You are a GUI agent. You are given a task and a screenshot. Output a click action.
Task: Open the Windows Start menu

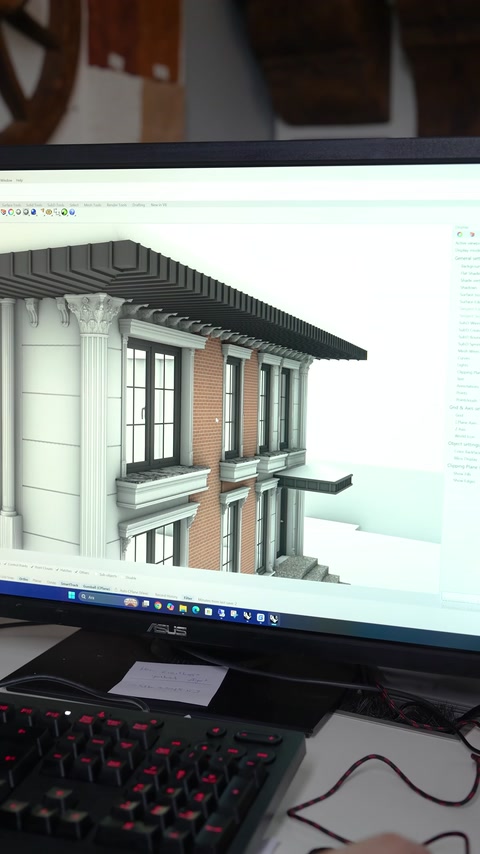click(71, 595)
